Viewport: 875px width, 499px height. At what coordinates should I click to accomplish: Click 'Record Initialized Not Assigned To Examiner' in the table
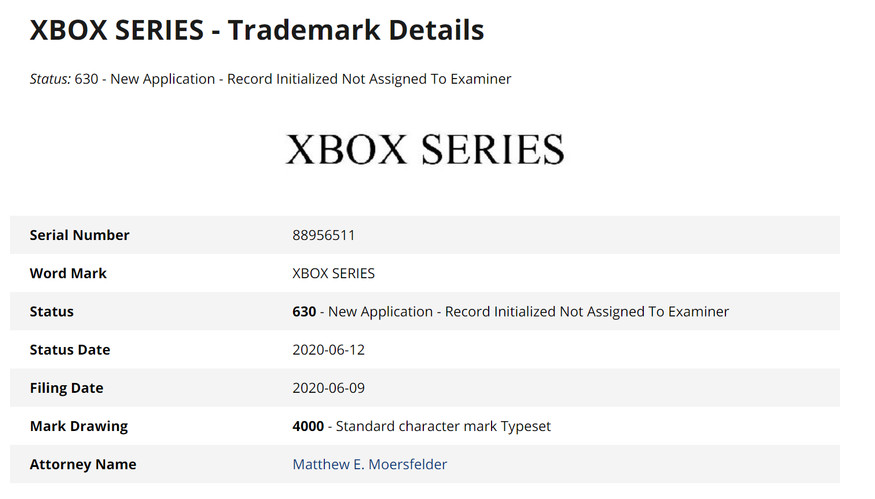587,311
